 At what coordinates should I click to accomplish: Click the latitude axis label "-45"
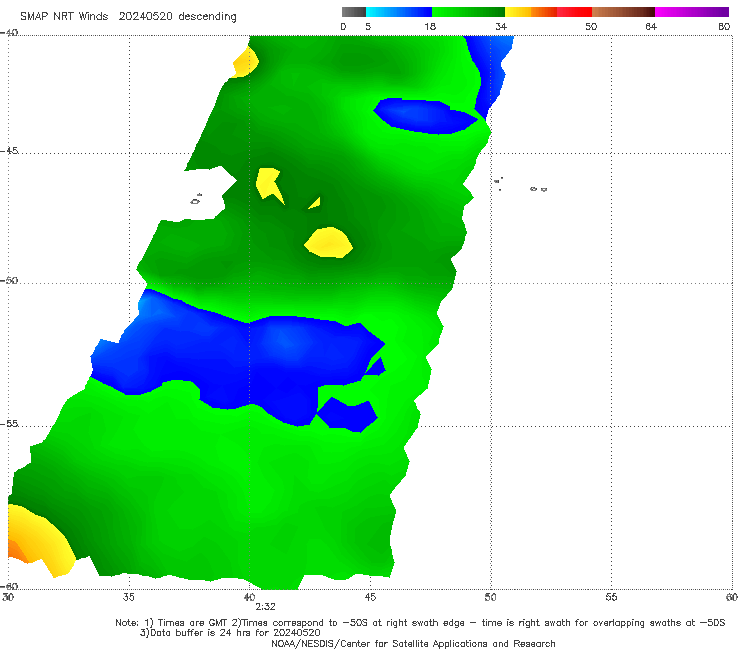click(x=9, y=151)
